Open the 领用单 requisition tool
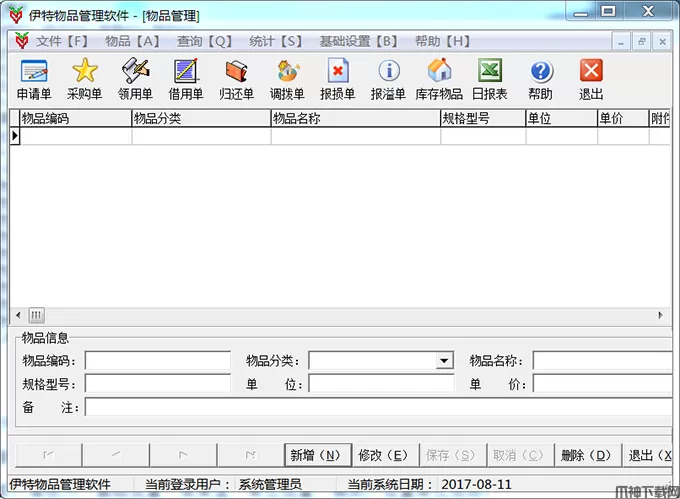The image size is (680, 499). coord(135,79)
